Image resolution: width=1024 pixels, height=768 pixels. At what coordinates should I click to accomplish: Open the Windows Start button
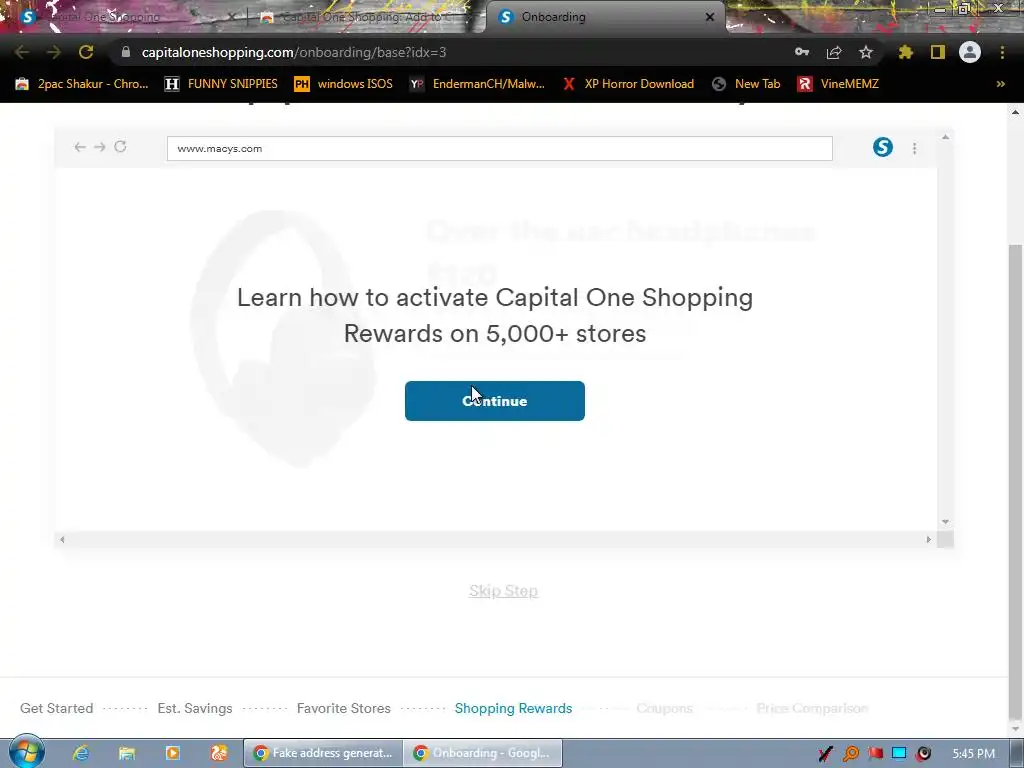tap(26, 752)
